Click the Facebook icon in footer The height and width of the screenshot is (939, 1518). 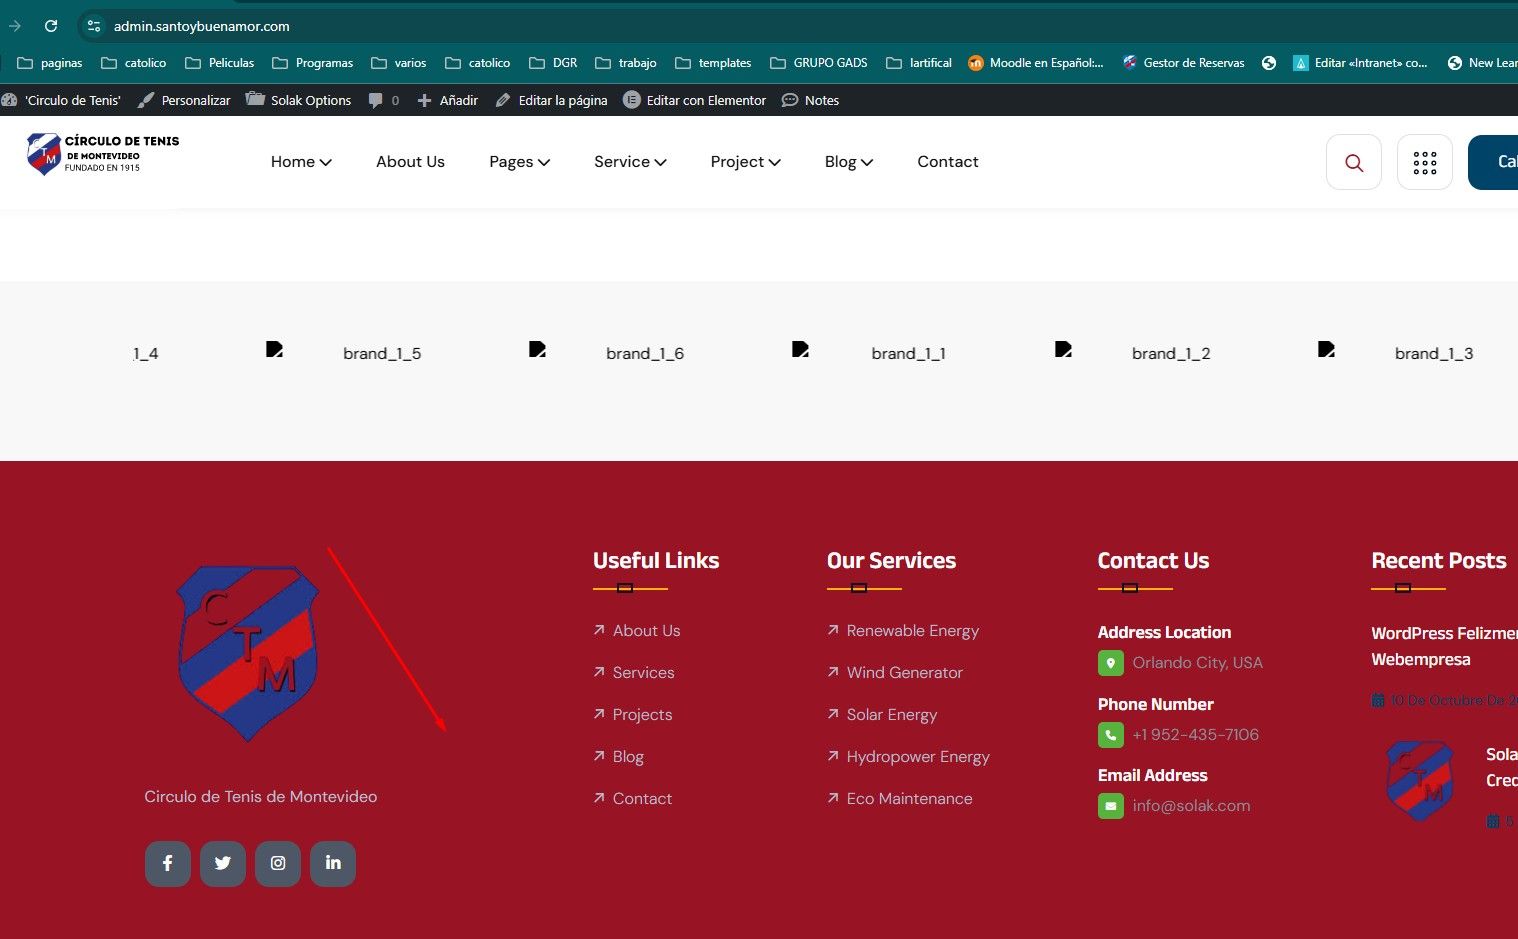[x=168, y=863]
